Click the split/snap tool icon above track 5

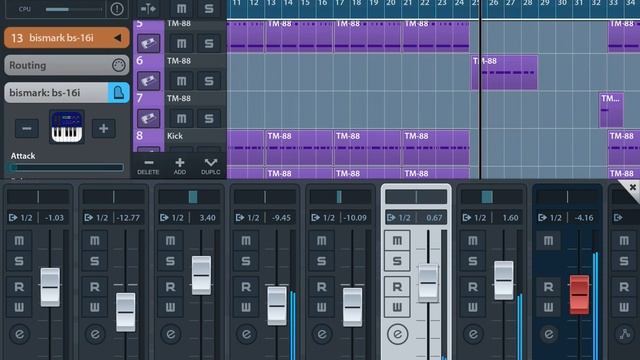point(148,9)
